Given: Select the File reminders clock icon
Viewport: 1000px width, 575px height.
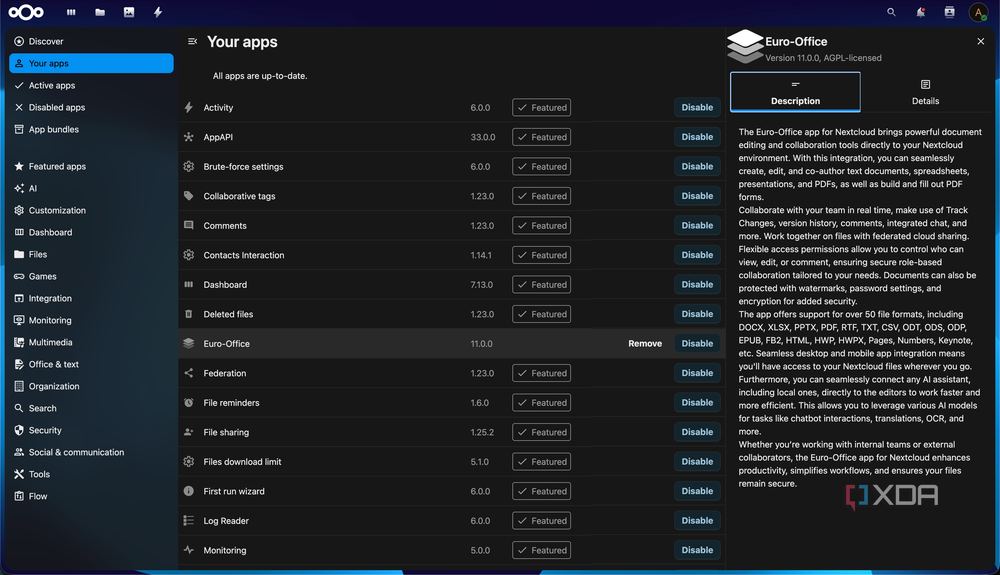Looking at the screenshot, I should (x=189, y=402).
